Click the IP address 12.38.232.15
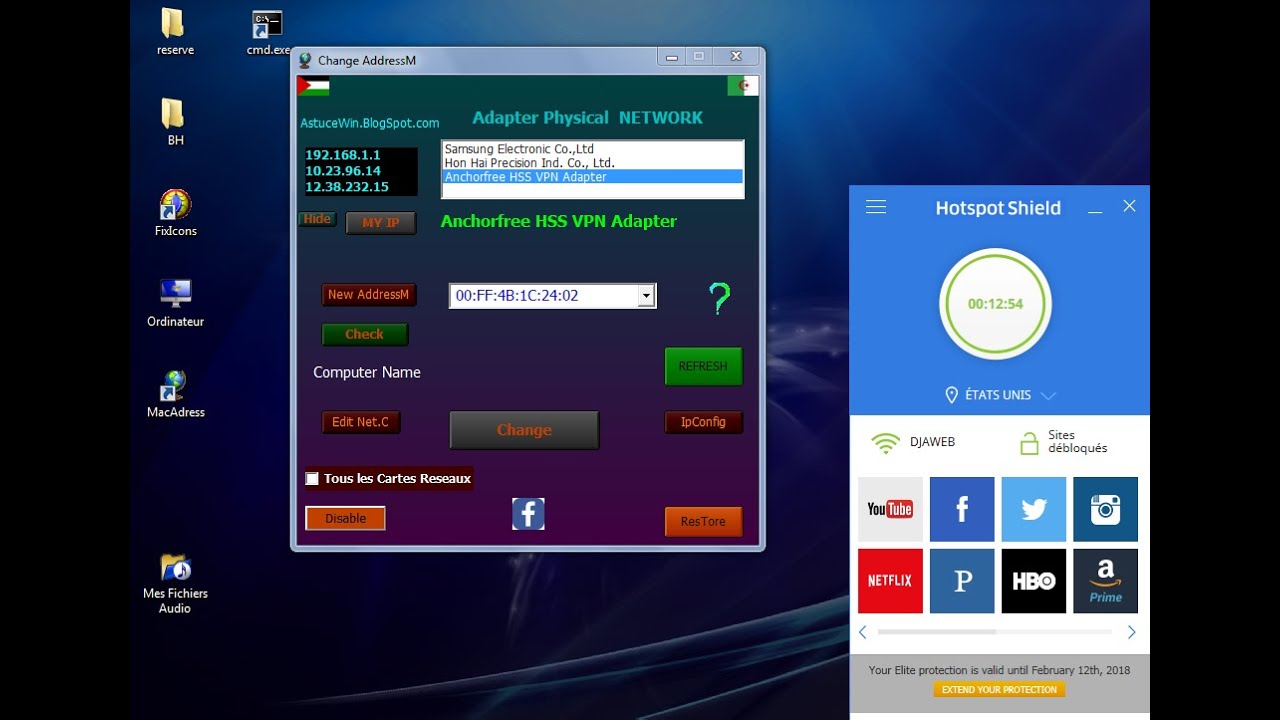 click(347, 187)
